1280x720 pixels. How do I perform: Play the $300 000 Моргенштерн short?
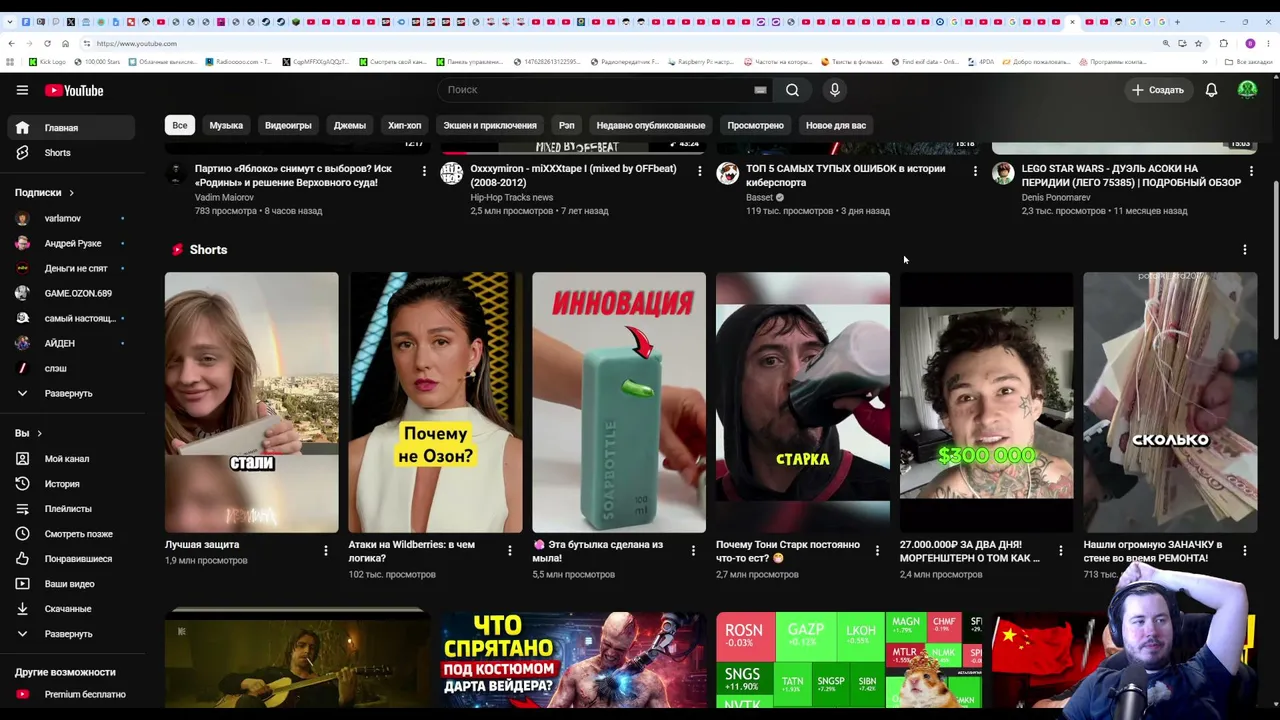(x=986, y=402)
